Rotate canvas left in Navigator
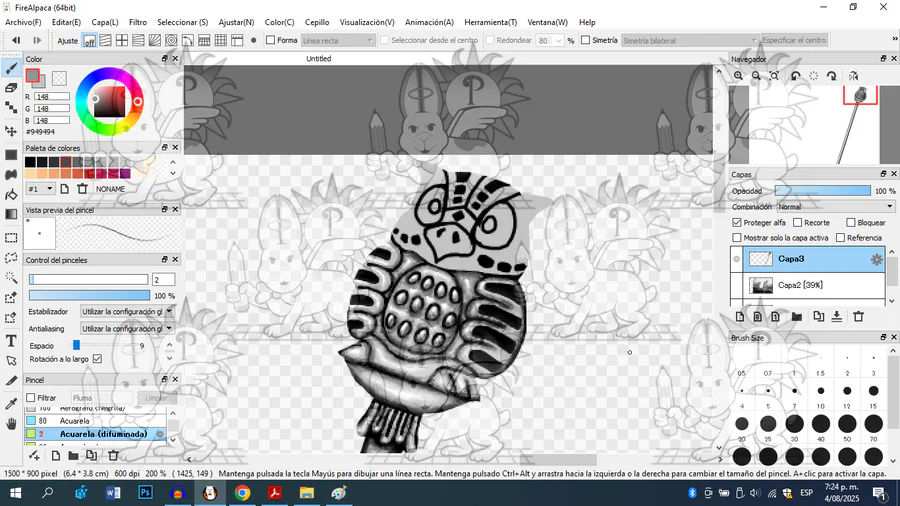Screen dimensions: 900x506 click(796, 76)
